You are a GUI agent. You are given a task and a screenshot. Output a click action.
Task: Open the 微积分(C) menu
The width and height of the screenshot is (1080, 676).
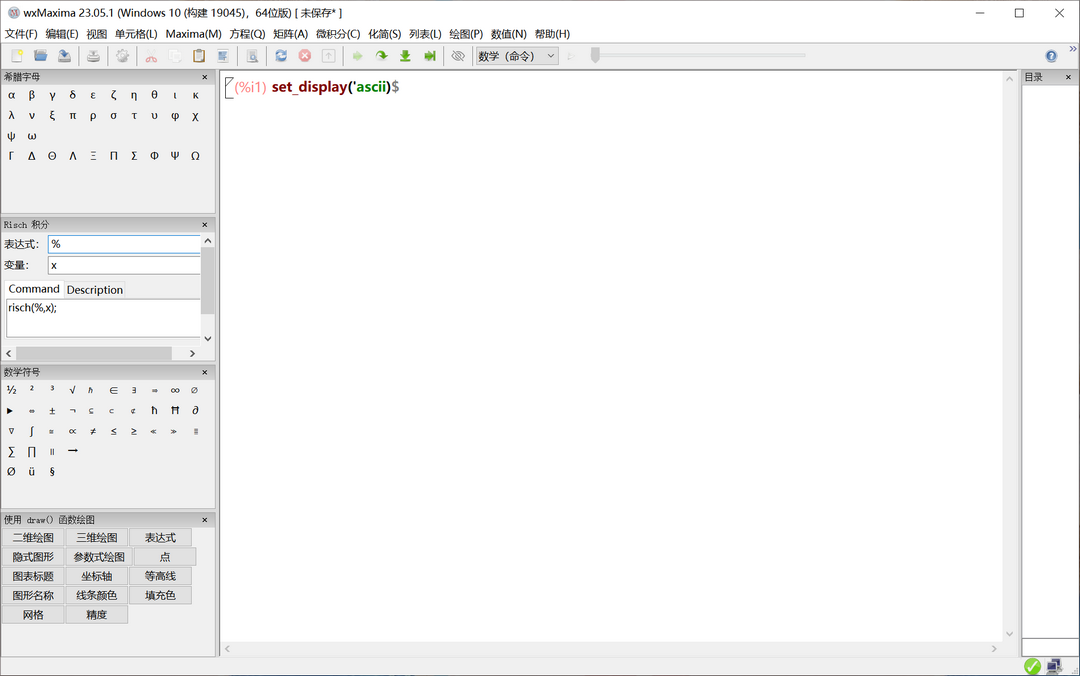point(338,34)
